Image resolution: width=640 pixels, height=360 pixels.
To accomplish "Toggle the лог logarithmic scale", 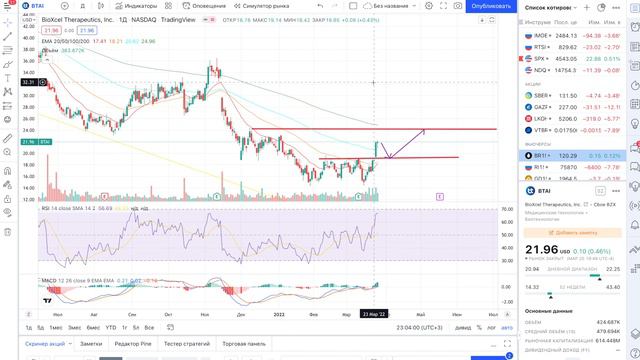I will (491, 328).
